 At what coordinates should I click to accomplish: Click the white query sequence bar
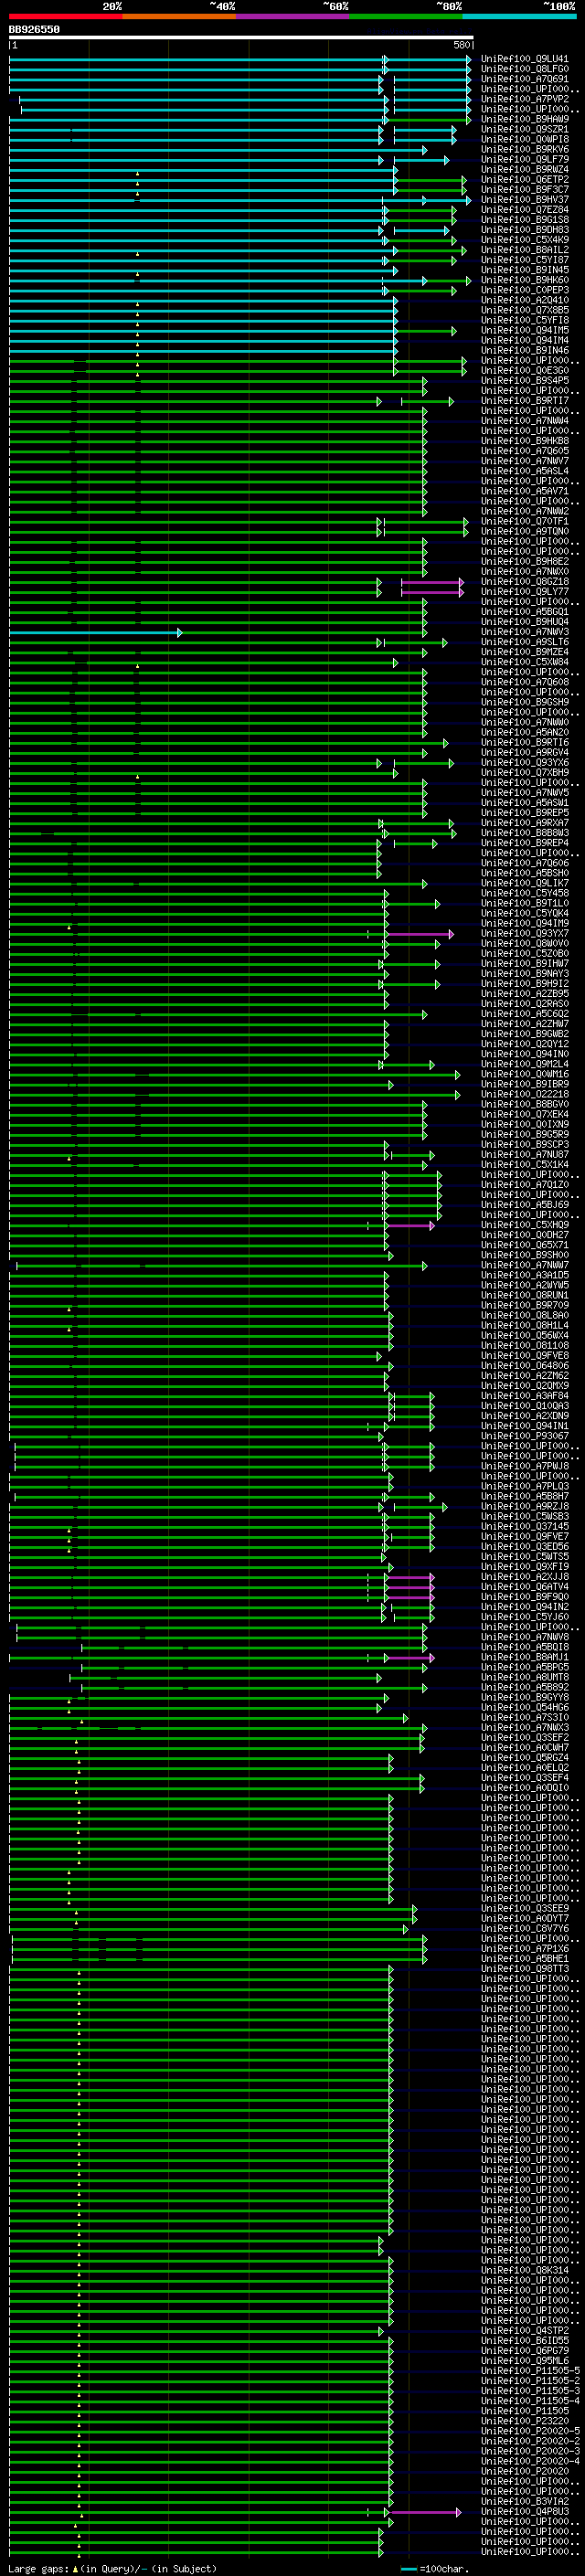(241, 38)
